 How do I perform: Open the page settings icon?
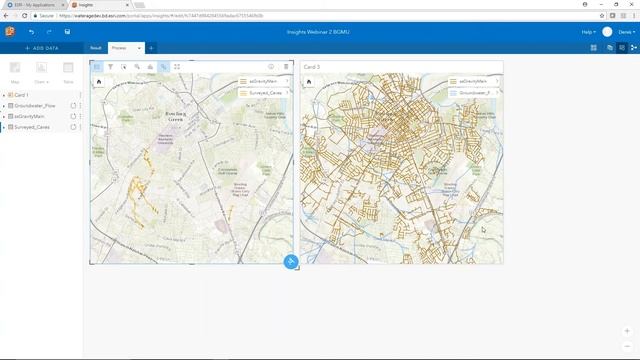[x=609, y=48]
